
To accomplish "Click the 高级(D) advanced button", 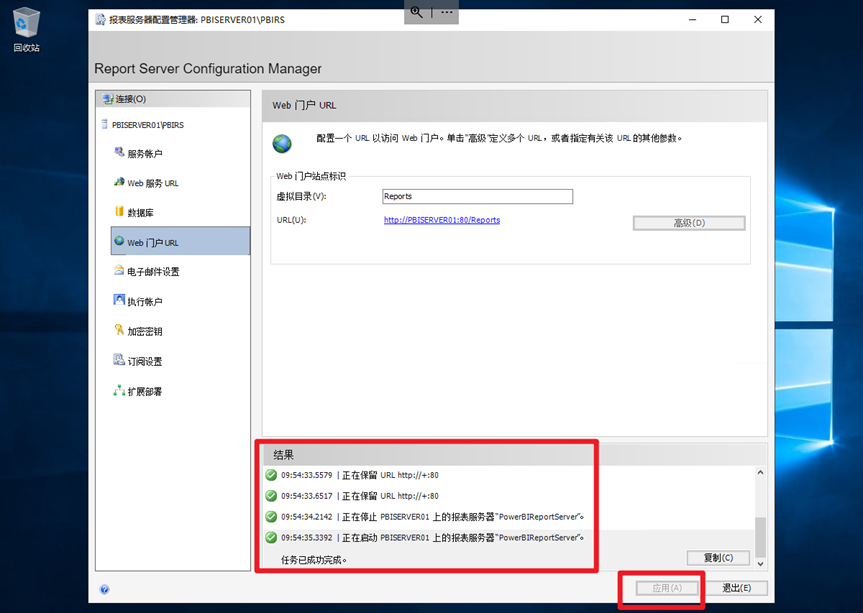I will point(689,223).
